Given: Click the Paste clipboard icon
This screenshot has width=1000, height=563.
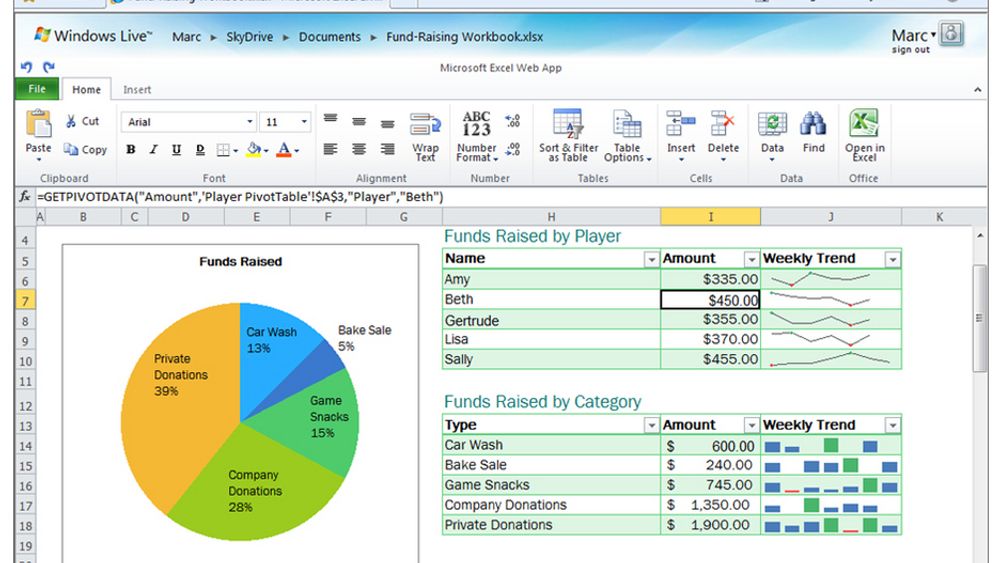Looking at the screenshot, I should tap(38, 124).
